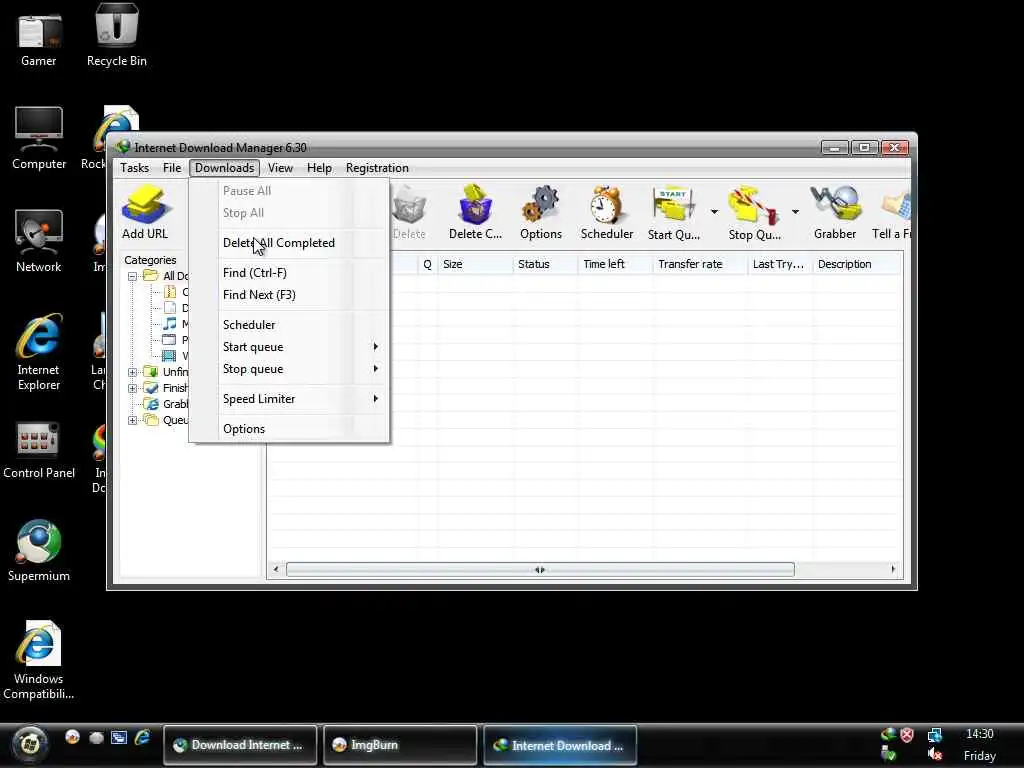Select the Internet Explorer desktop icon

tap(39, 353)
